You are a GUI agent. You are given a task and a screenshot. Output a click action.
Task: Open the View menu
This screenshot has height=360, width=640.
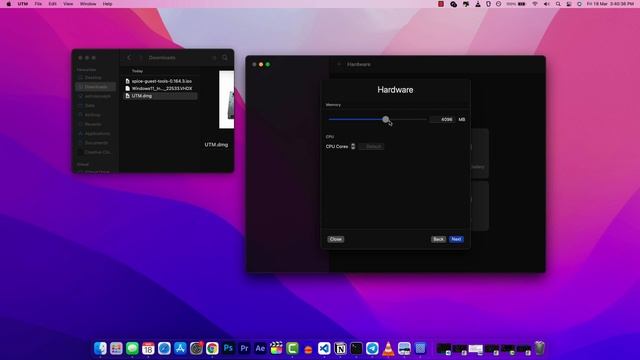[x=68, y=4]
